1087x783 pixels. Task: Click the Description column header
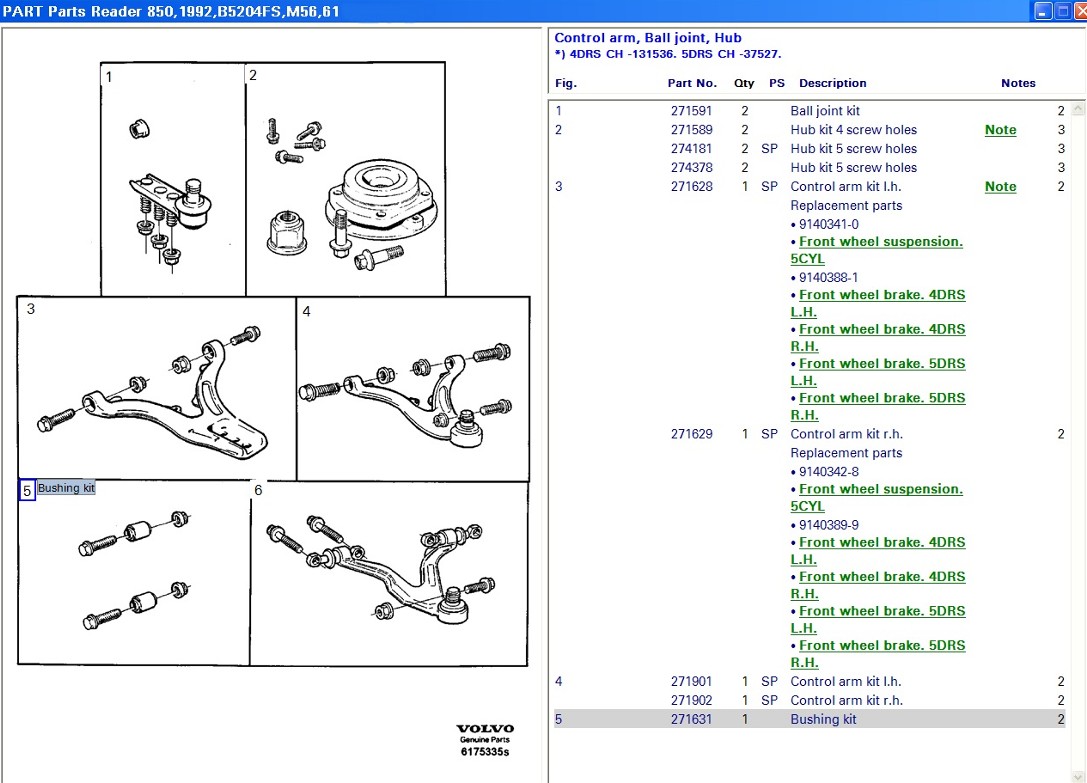[x=832, y=83]
